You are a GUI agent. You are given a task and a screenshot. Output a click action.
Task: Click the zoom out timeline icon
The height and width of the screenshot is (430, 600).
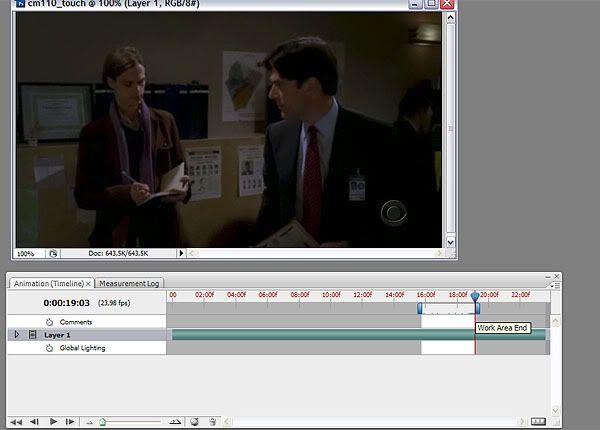pyautogui.click(x=90, y=422)
